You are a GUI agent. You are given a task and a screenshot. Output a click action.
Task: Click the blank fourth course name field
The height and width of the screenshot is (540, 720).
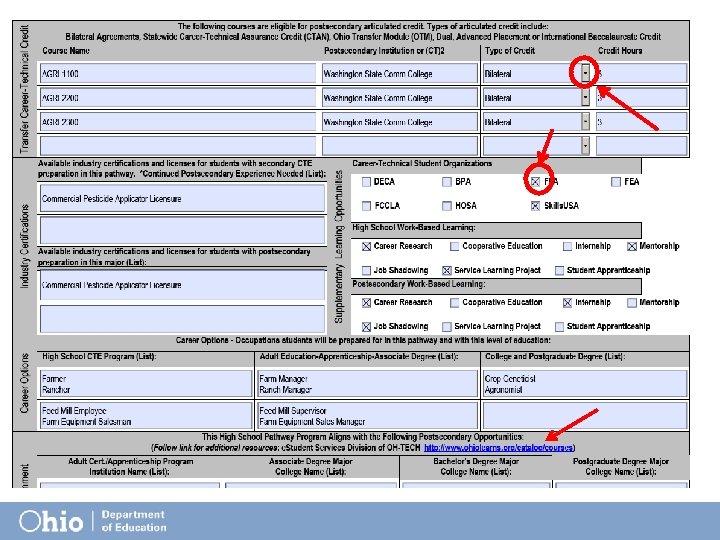pos(178,146)
